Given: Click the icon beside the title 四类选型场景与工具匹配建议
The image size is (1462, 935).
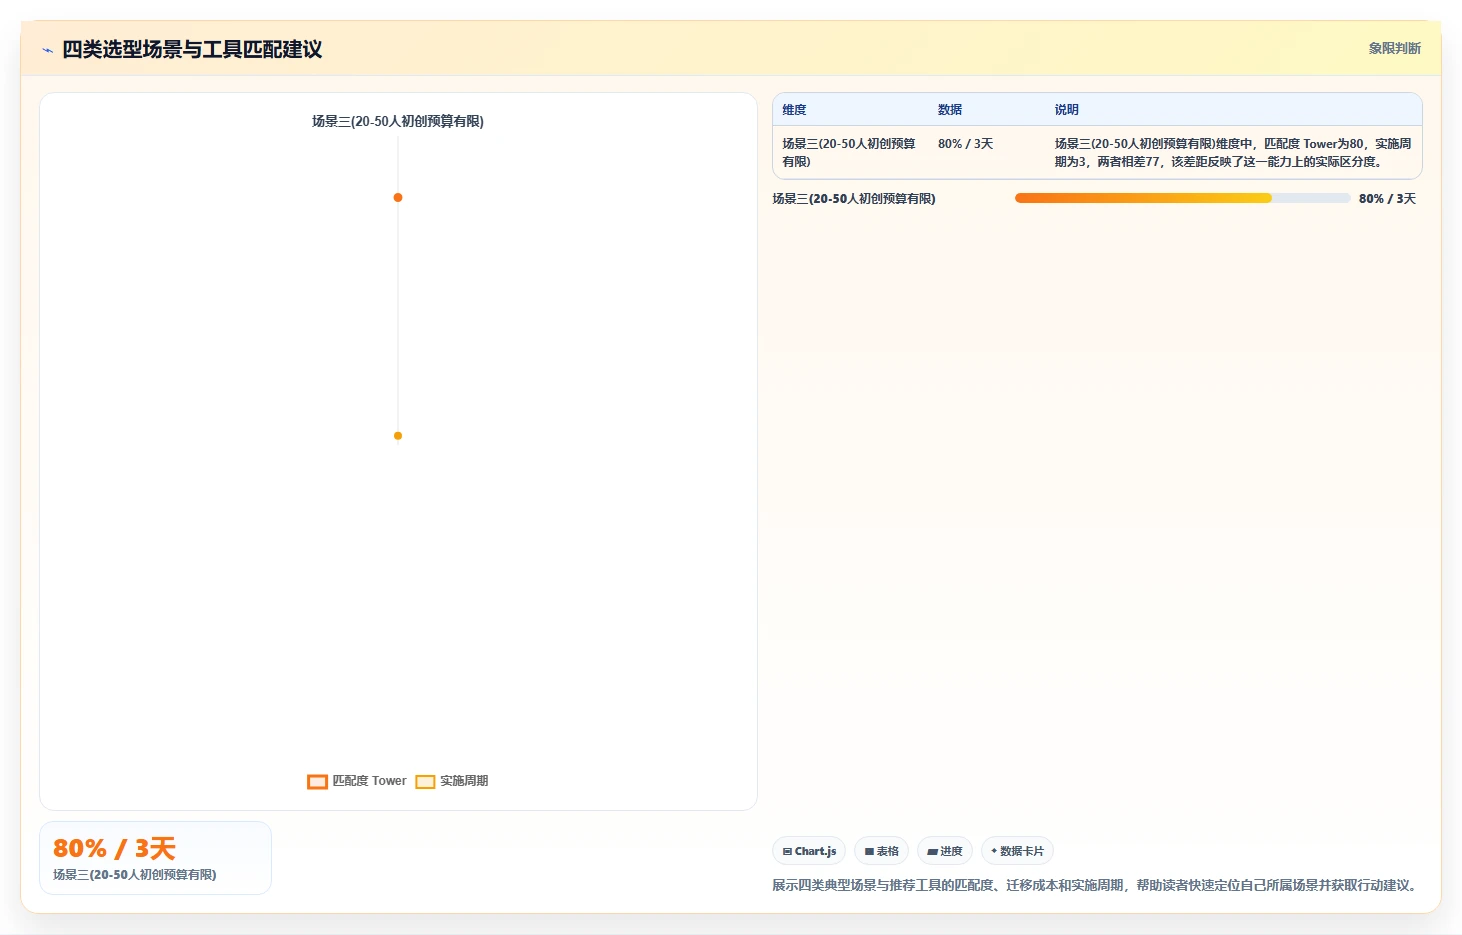Looking at the screenshot, I should coord(47,50).
